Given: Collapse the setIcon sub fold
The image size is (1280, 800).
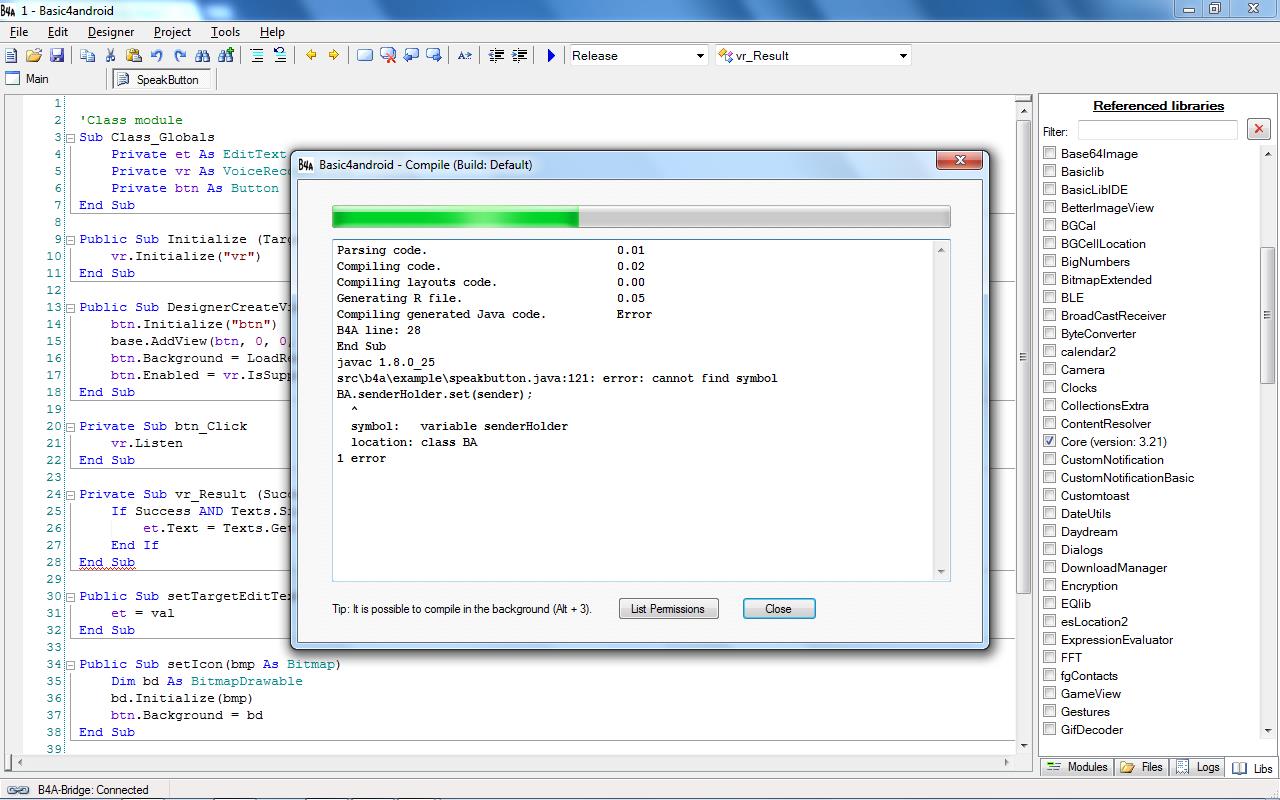Looking at the screenshot, I should click(71, 664).
